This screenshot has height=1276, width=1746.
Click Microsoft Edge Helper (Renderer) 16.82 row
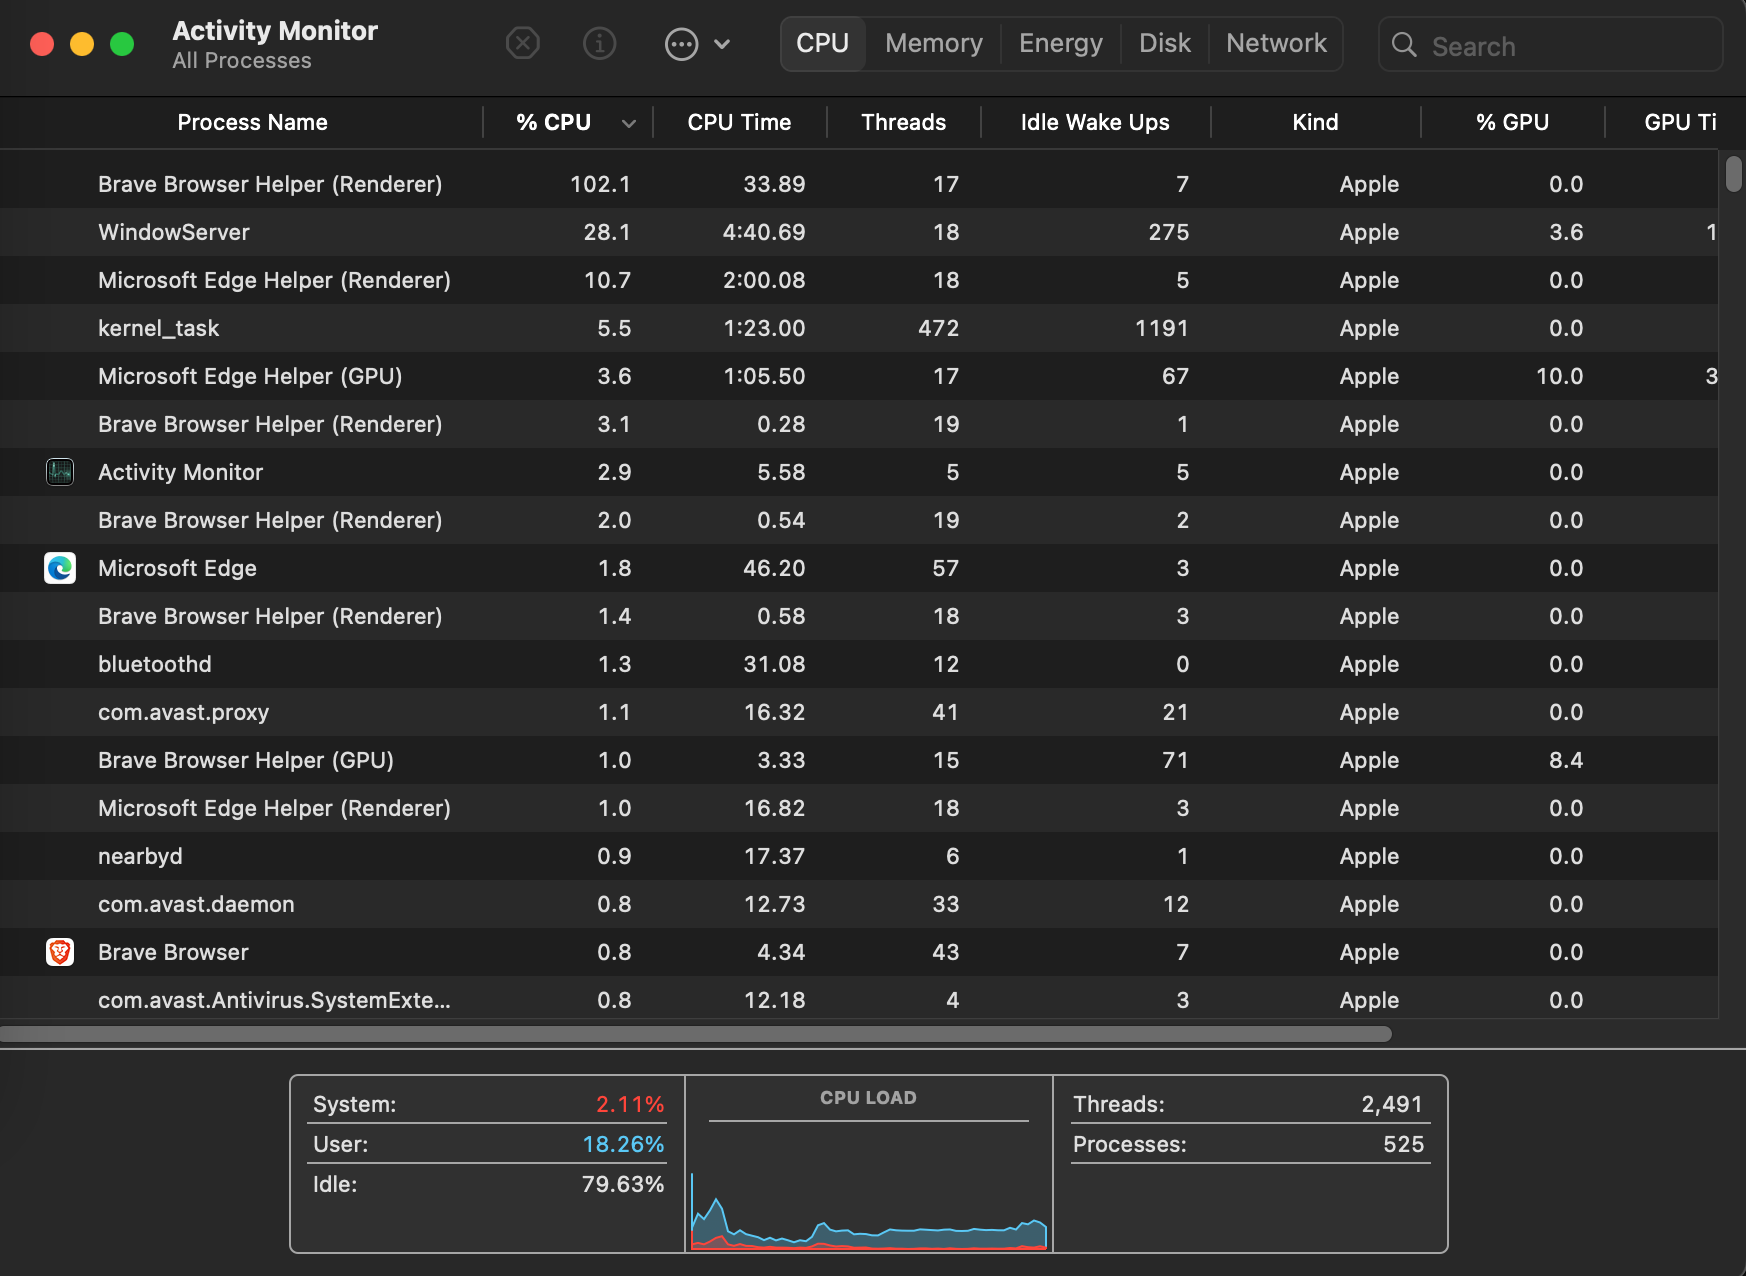859,808
